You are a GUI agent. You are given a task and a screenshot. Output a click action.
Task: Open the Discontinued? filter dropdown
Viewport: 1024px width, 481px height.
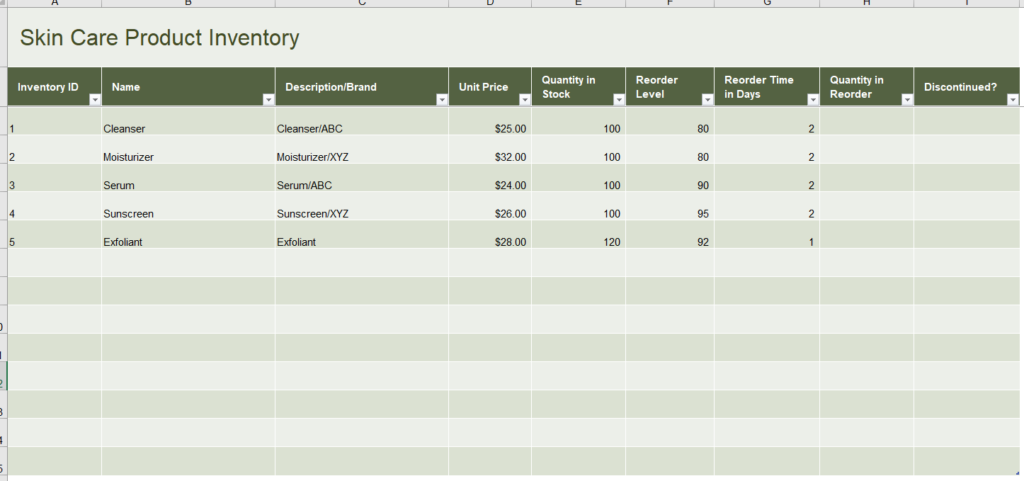point(1013,100)
